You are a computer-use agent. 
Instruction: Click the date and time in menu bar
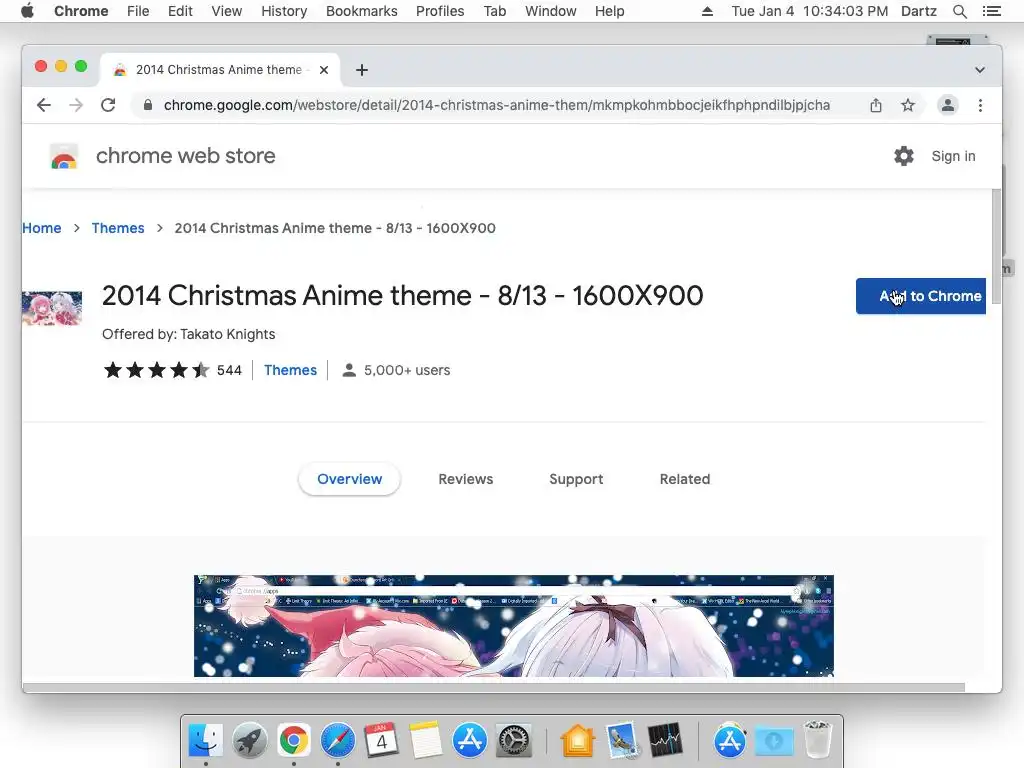(810, 11)
